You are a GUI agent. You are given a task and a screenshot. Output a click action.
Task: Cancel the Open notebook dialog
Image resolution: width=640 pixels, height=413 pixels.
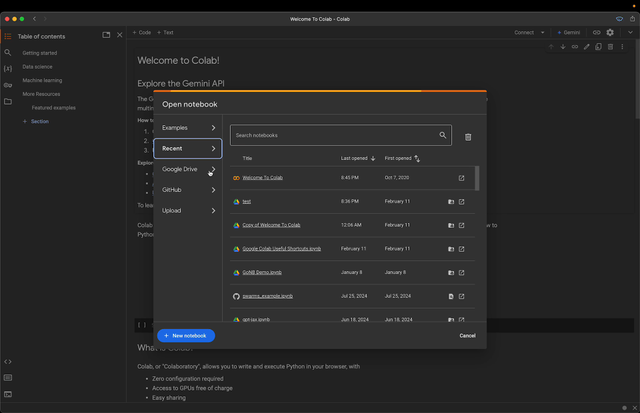(467, 335)
